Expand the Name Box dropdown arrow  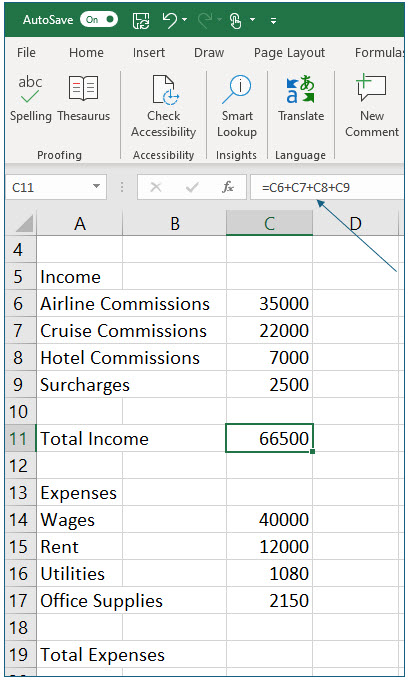[97, 187]
